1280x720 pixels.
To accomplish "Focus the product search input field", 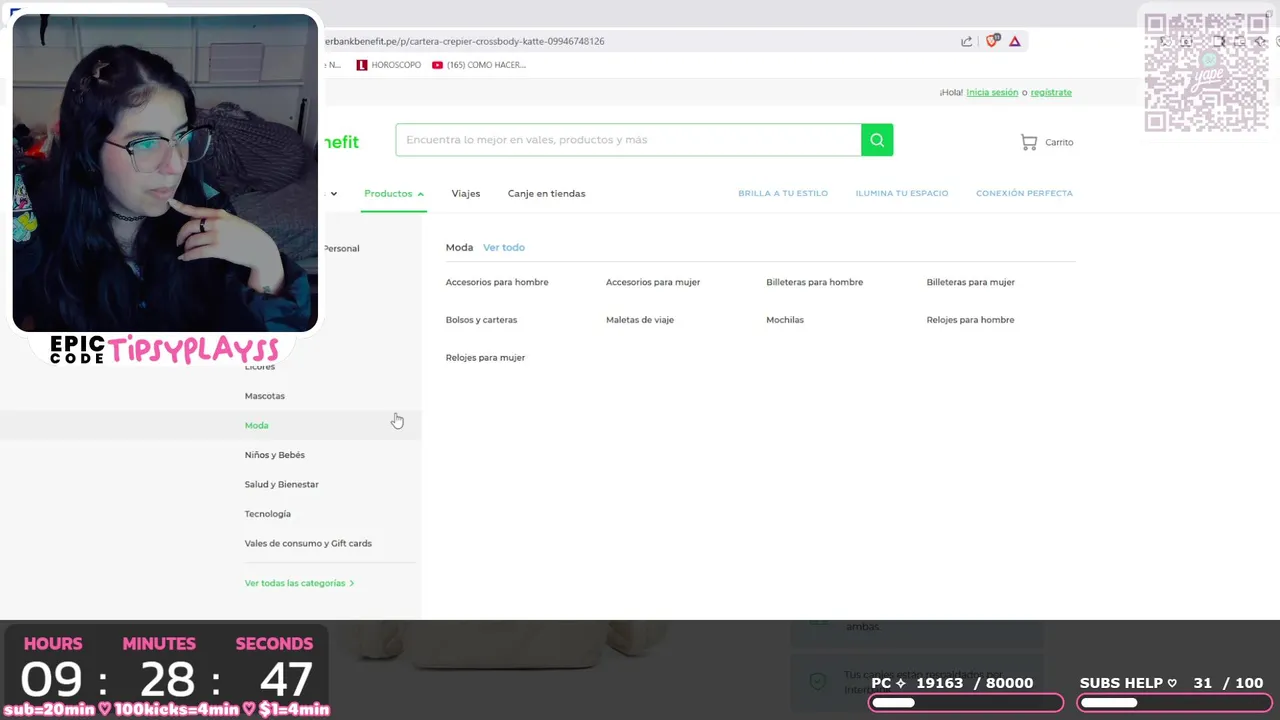I will coord(628,140).
